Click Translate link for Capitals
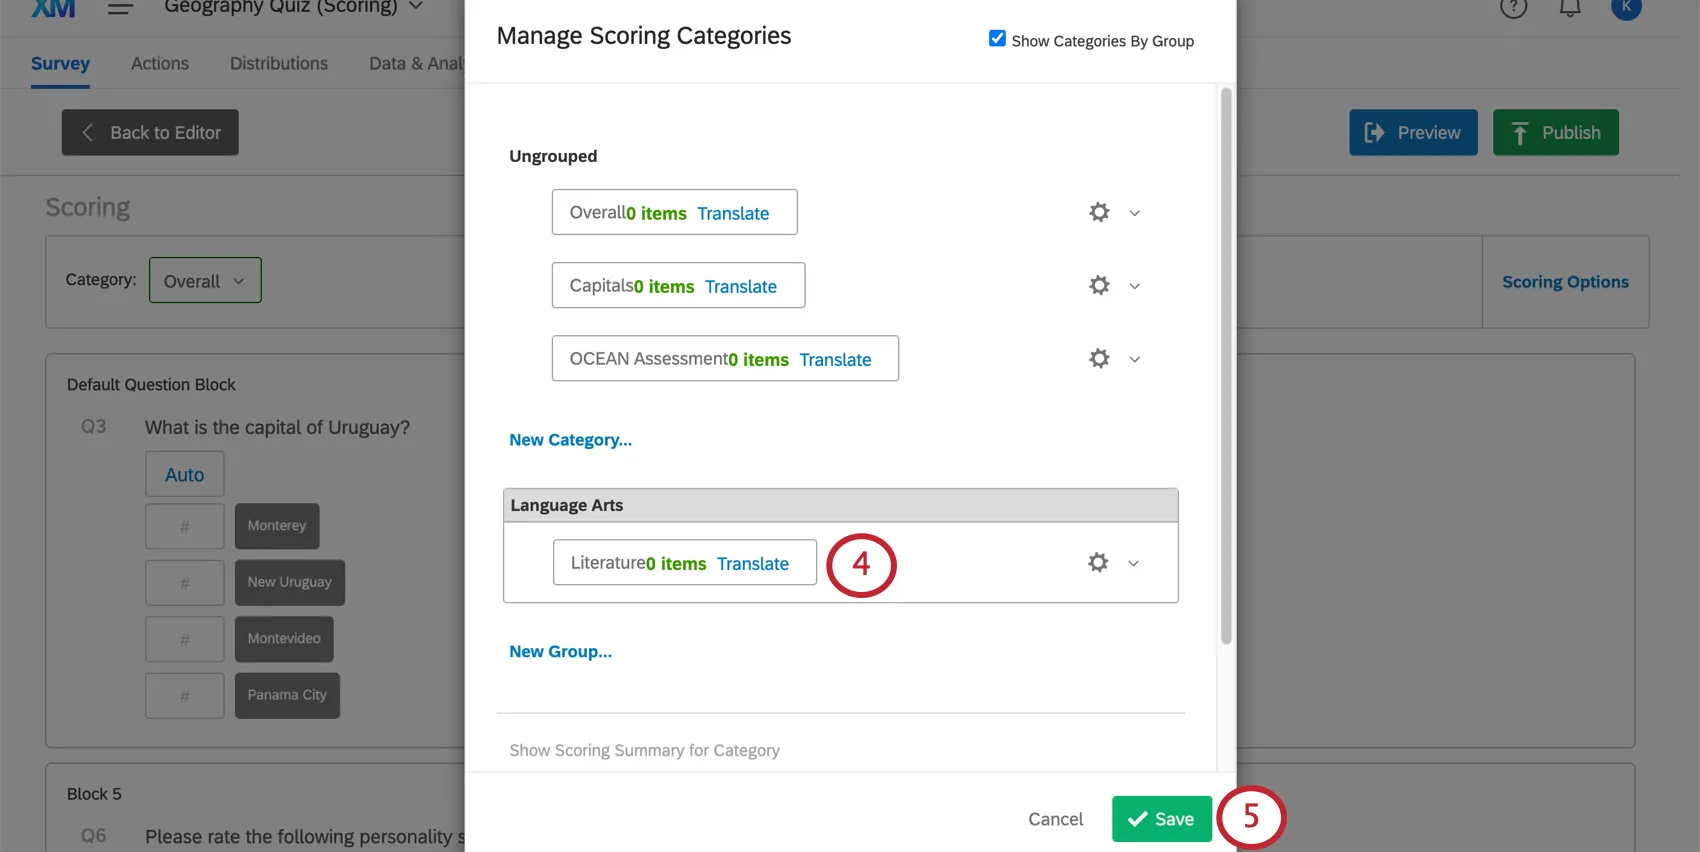The image size is (1700, 852). [740, 287]
